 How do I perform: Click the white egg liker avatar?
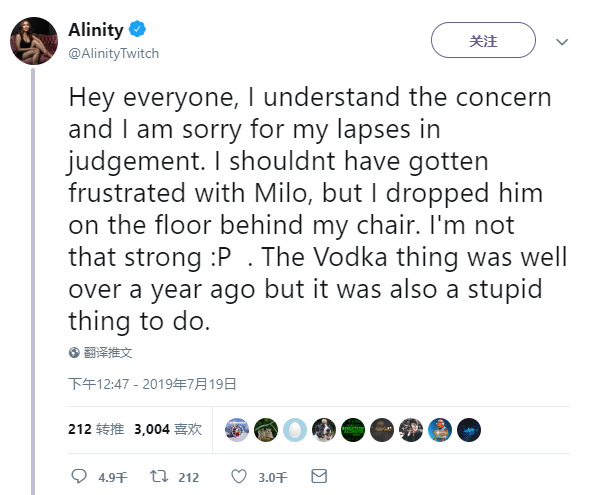[294, 429]
